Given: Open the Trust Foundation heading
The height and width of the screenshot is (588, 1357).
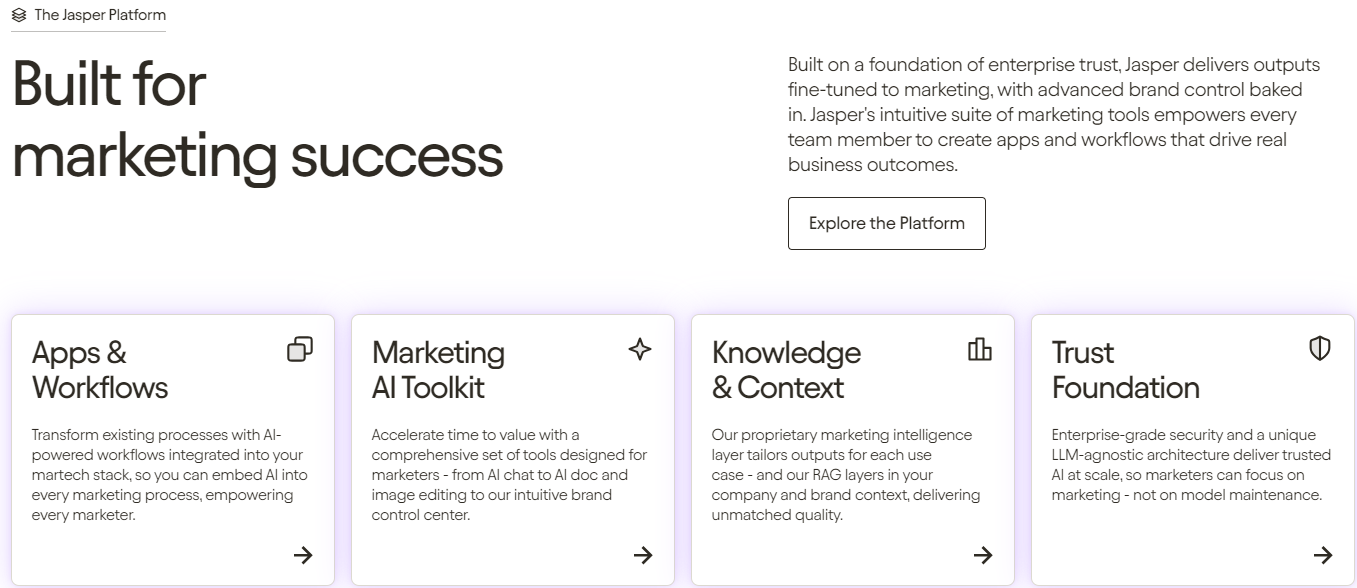Looking at the screenshot, I should point(1126,370).
